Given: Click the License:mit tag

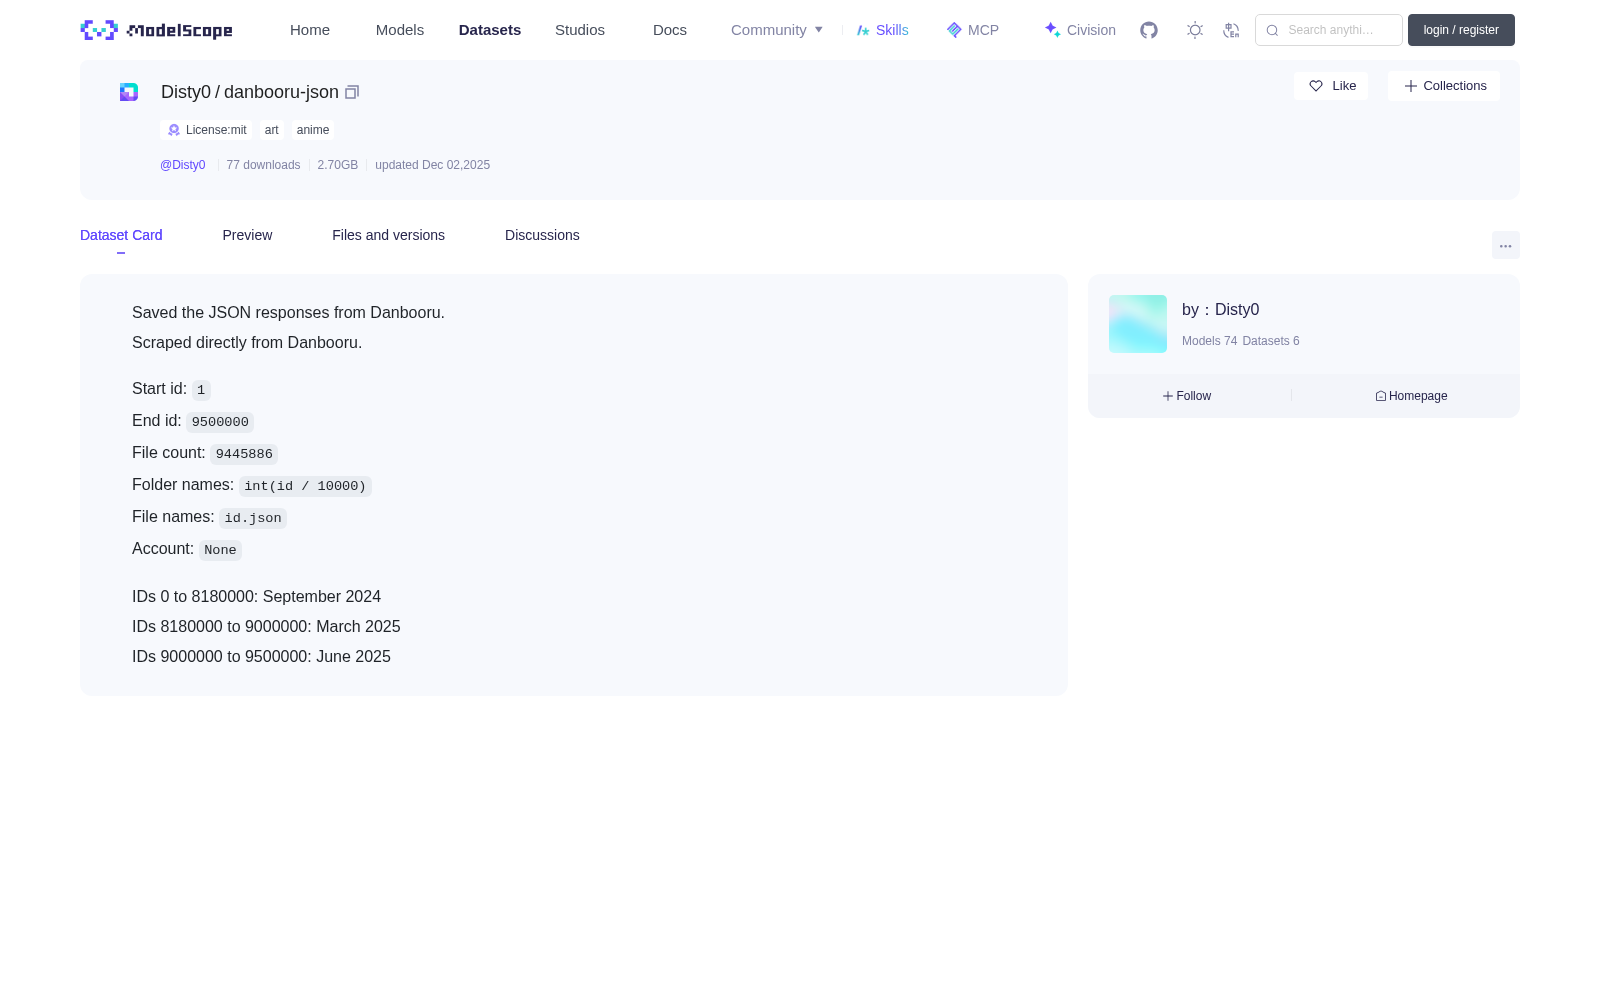Looking at the screenshot, I should (x=206, y=130).
